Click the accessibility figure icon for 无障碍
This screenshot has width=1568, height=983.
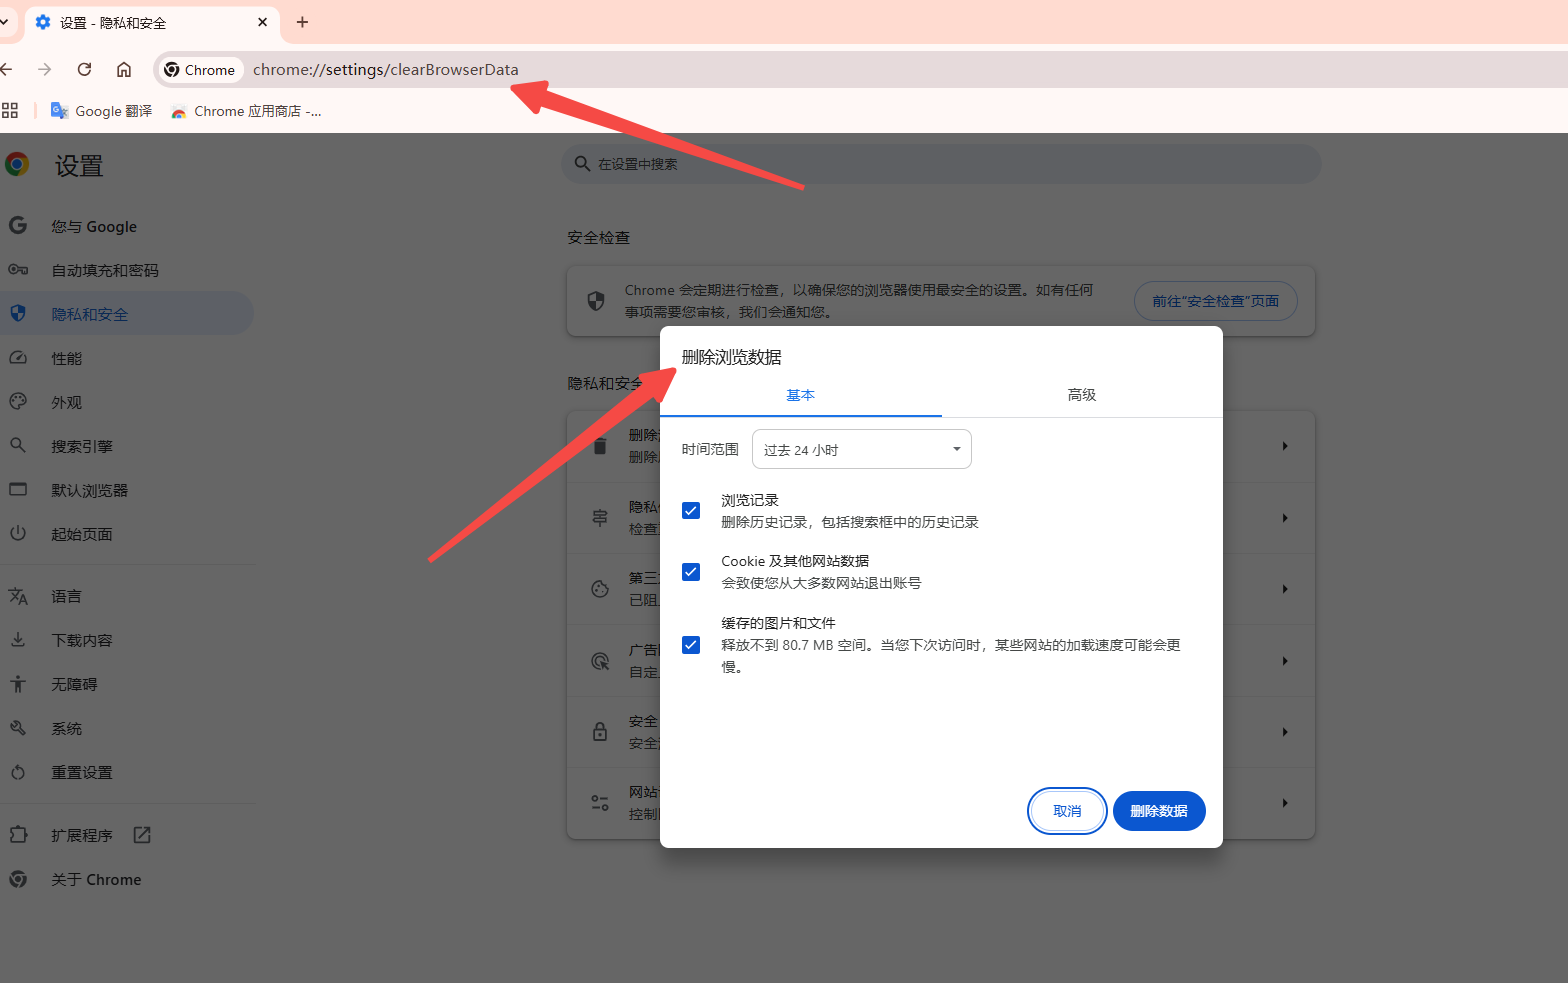pyautogui.click(x=18, y=684)
